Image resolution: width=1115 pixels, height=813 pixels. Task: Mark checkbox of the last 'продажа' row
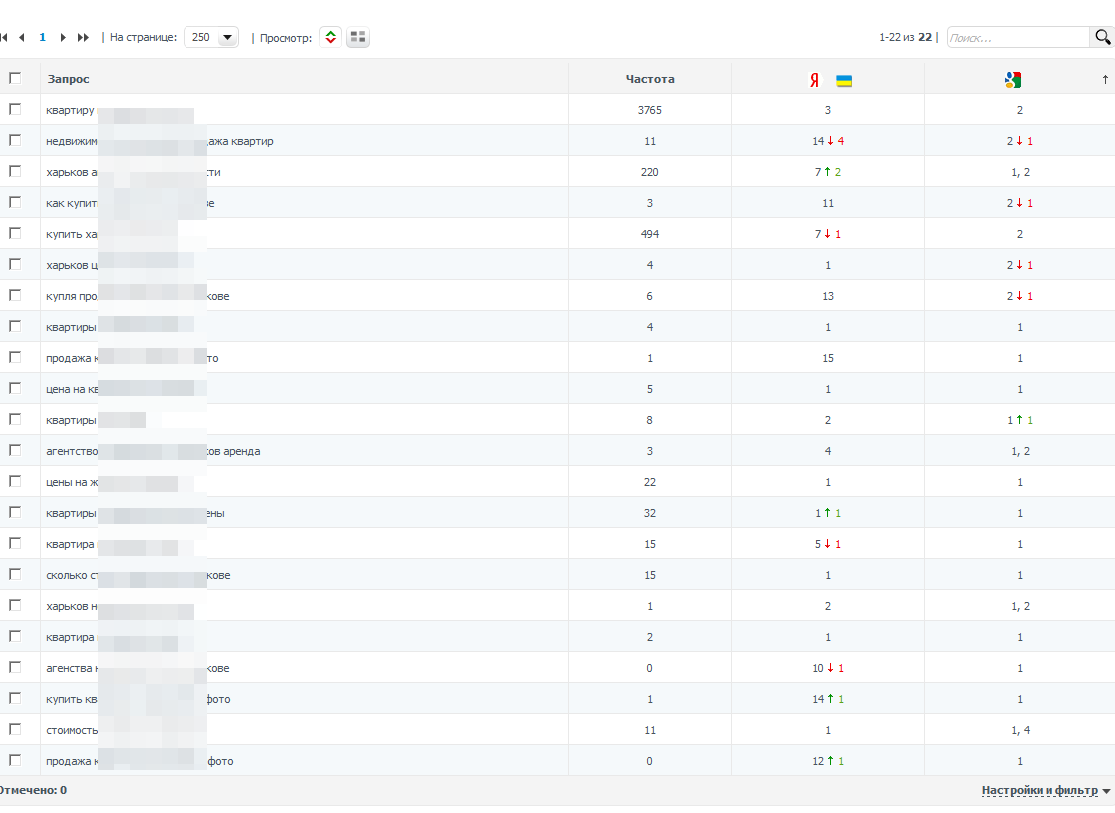point(15,760)
